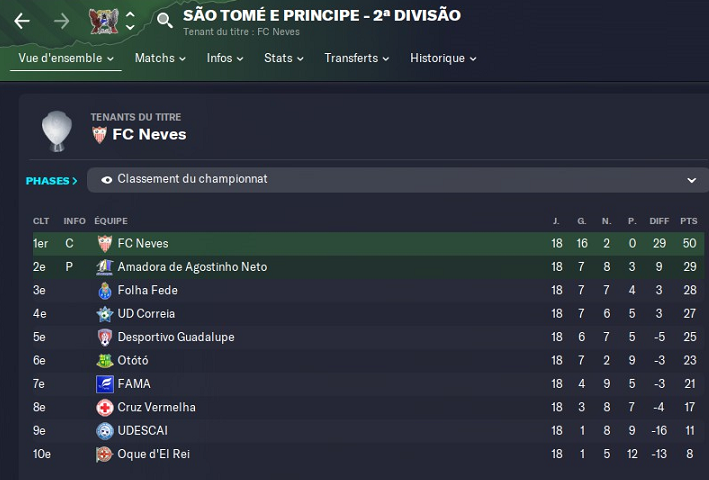Image resolution: width=709 pixels, height=480 pixels.
Task: Click the Folha Fede club badge
Action: (104, 290)
